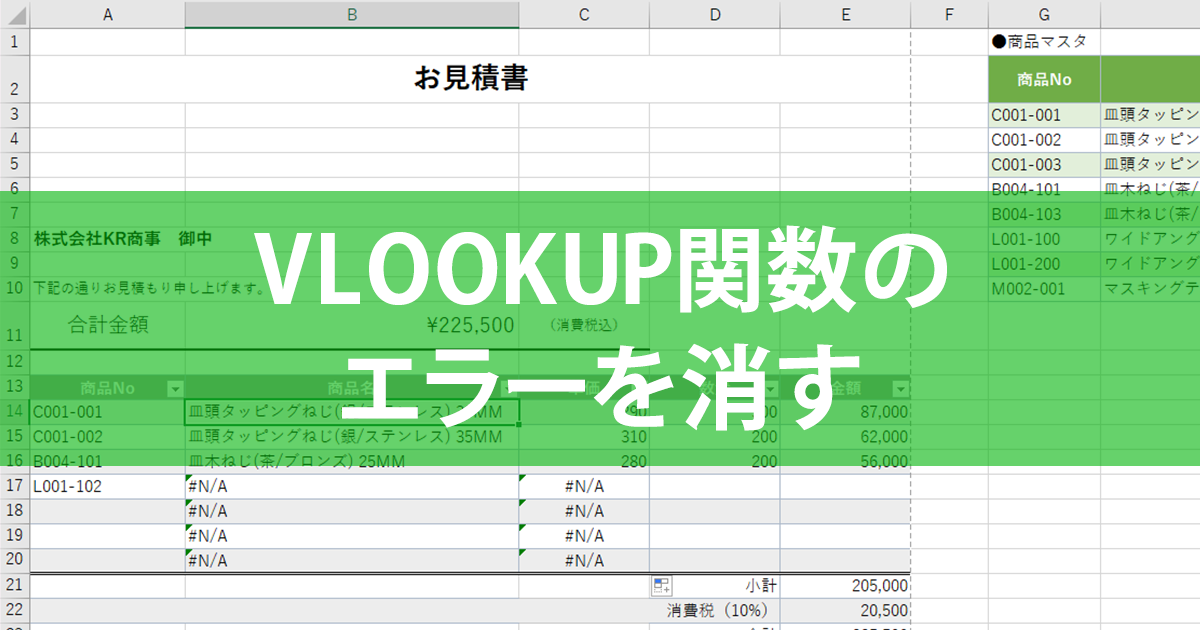Screen dimensions: 1200x630
Task: Select the unit price cell 310
Action: click(584, 436)
